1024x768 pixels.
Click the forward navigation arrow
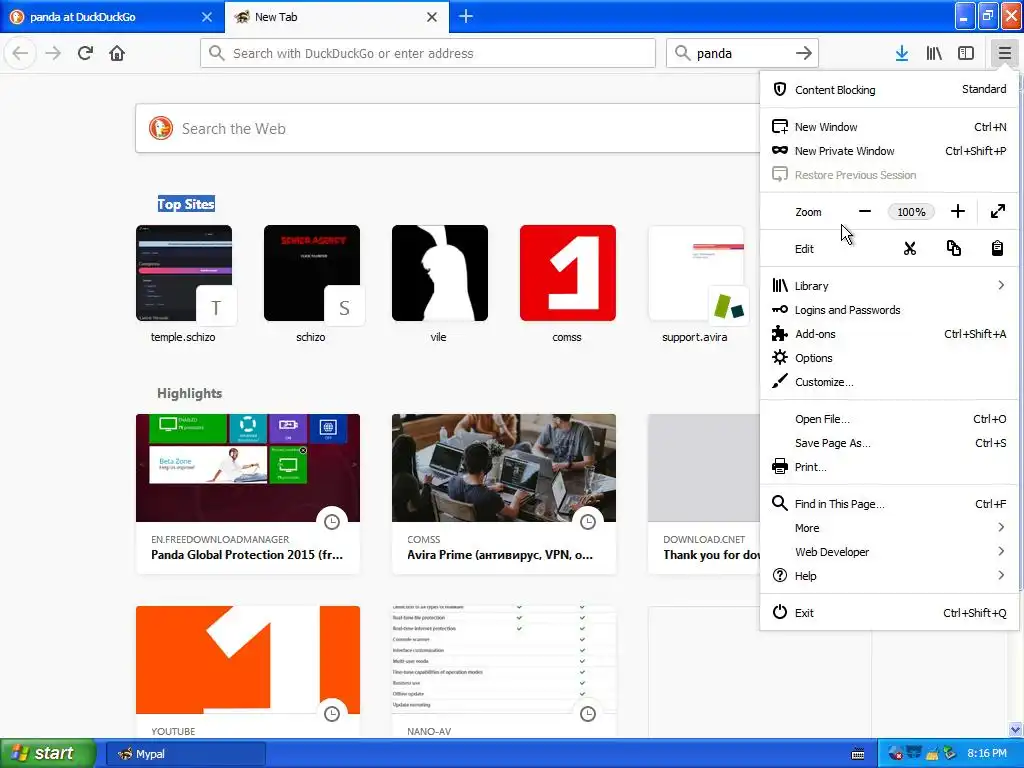(x=53, y=53)
